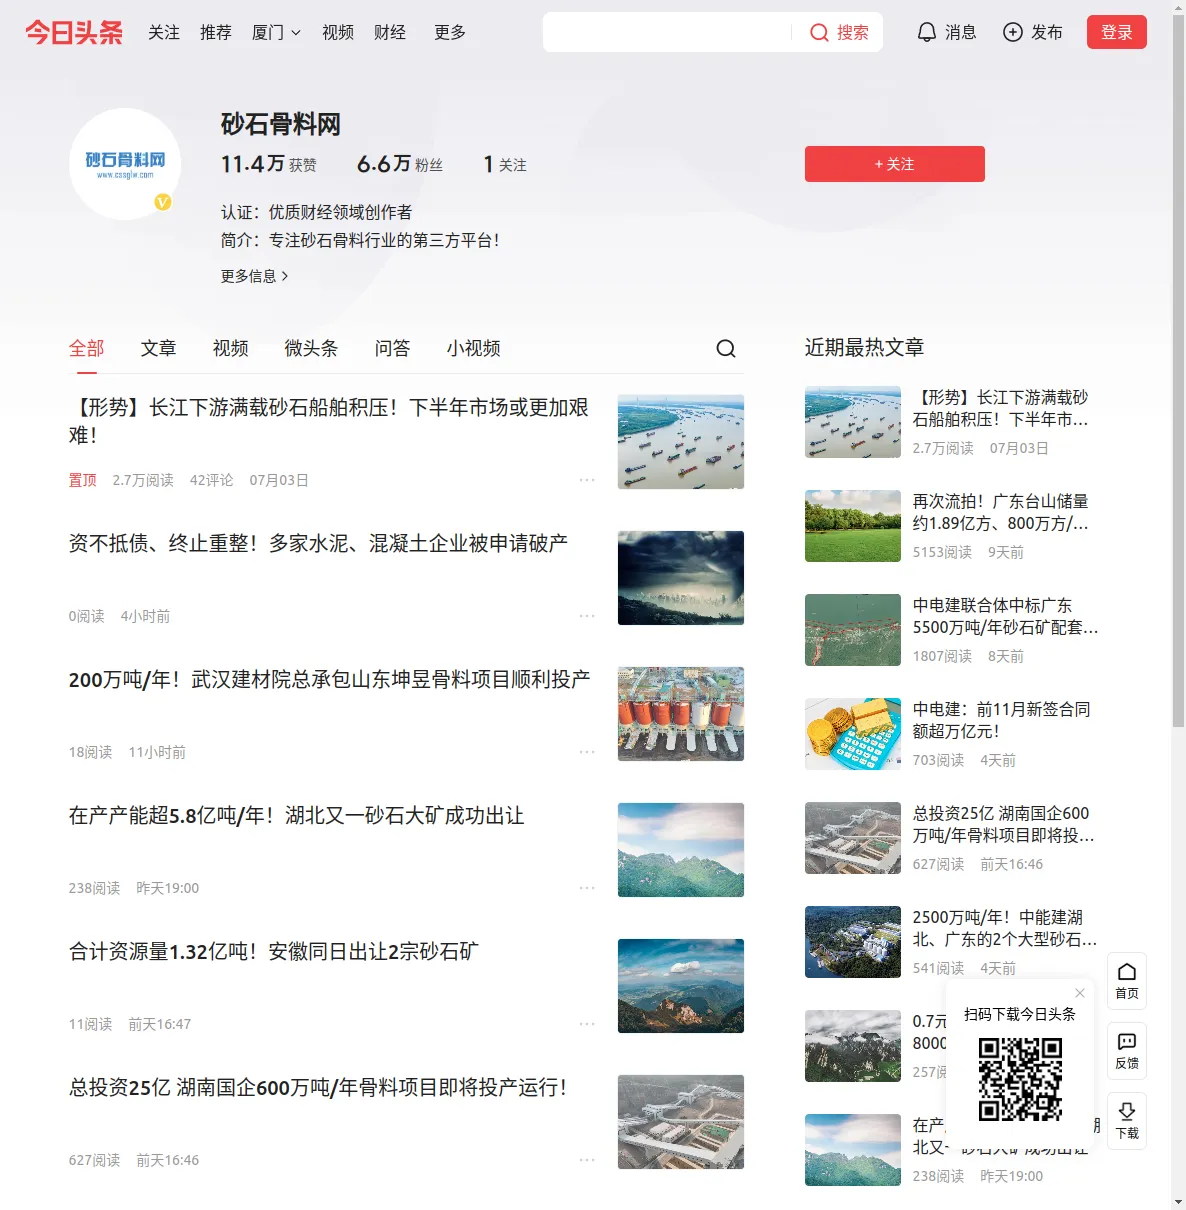Open article 资不抵债、终止重整
This screenshot has height=1210, width=1186.
tap(318, 543)
